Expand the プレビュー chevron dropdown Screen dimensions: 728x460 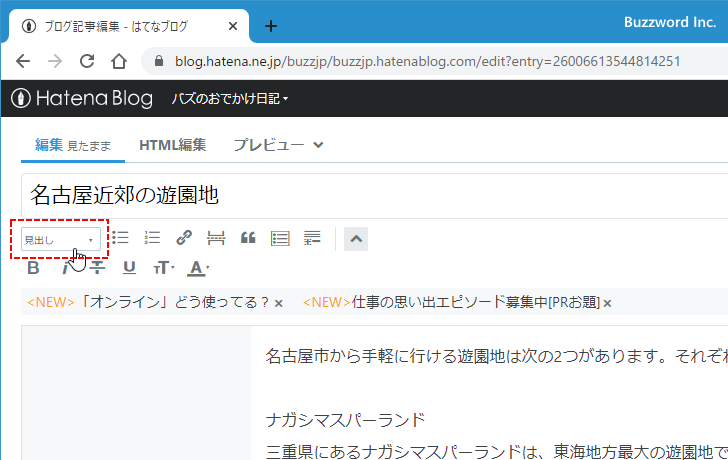click(318, 145)
